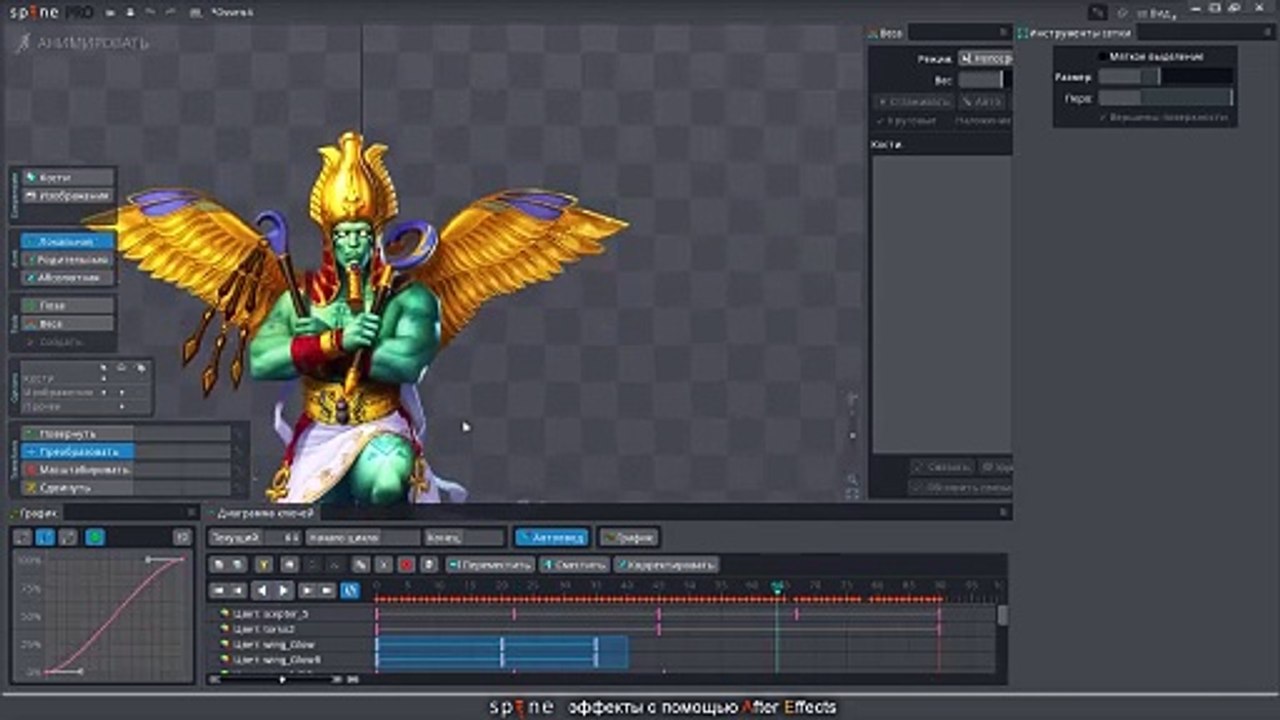
Task: Step to next keyframe
Action: (308, 590)
